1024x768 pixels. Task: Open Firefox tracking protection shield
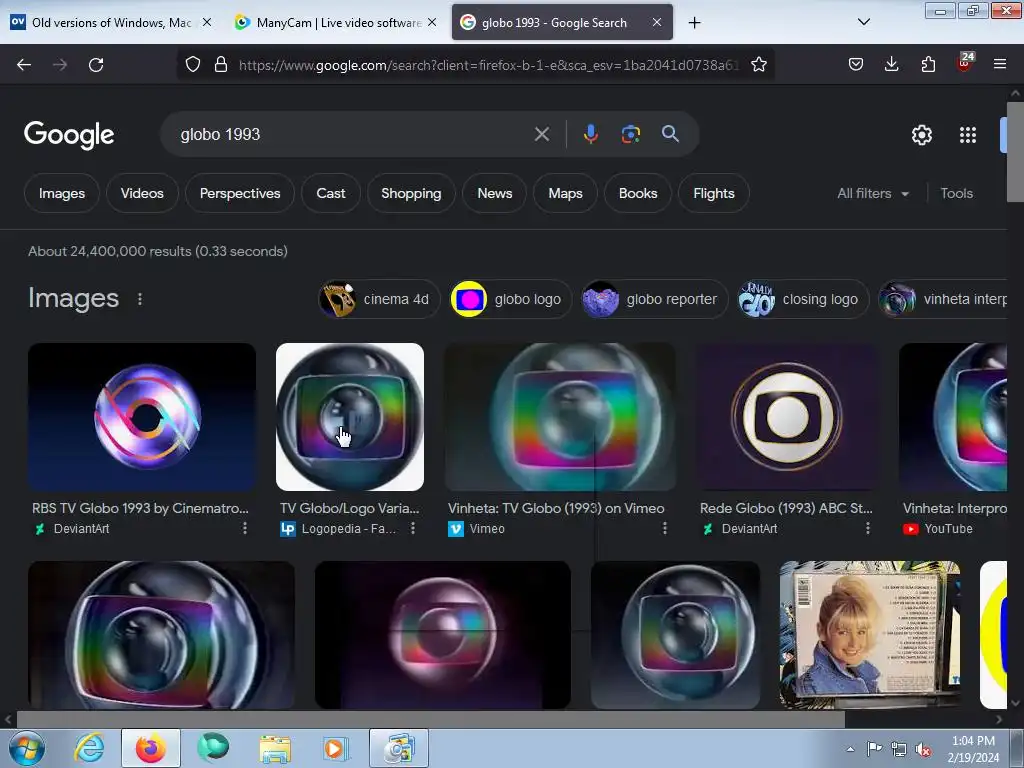click(x=193, y=64)
